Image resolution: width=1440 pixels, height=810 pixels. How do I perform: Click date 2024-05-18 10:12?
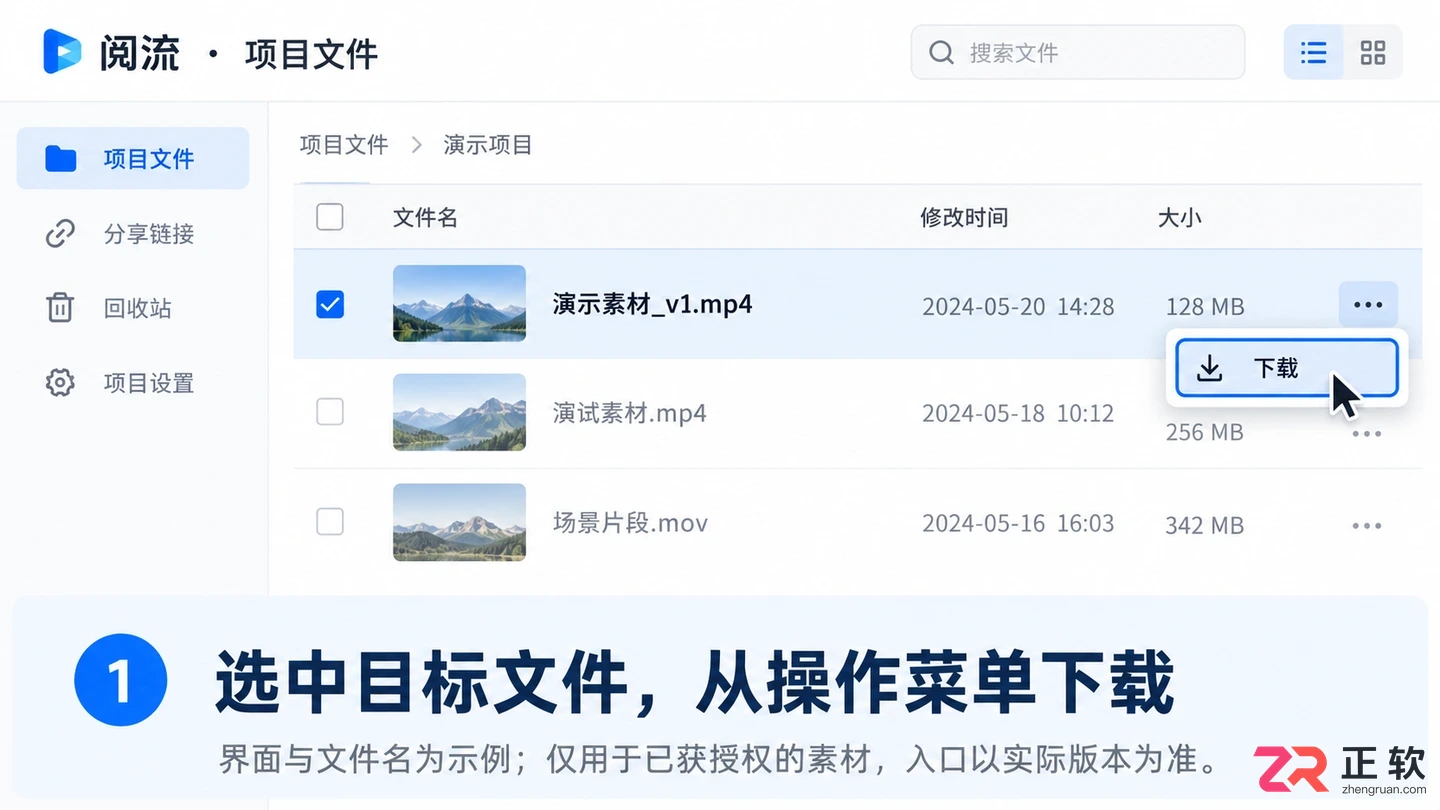click(x=1018, y=413)
